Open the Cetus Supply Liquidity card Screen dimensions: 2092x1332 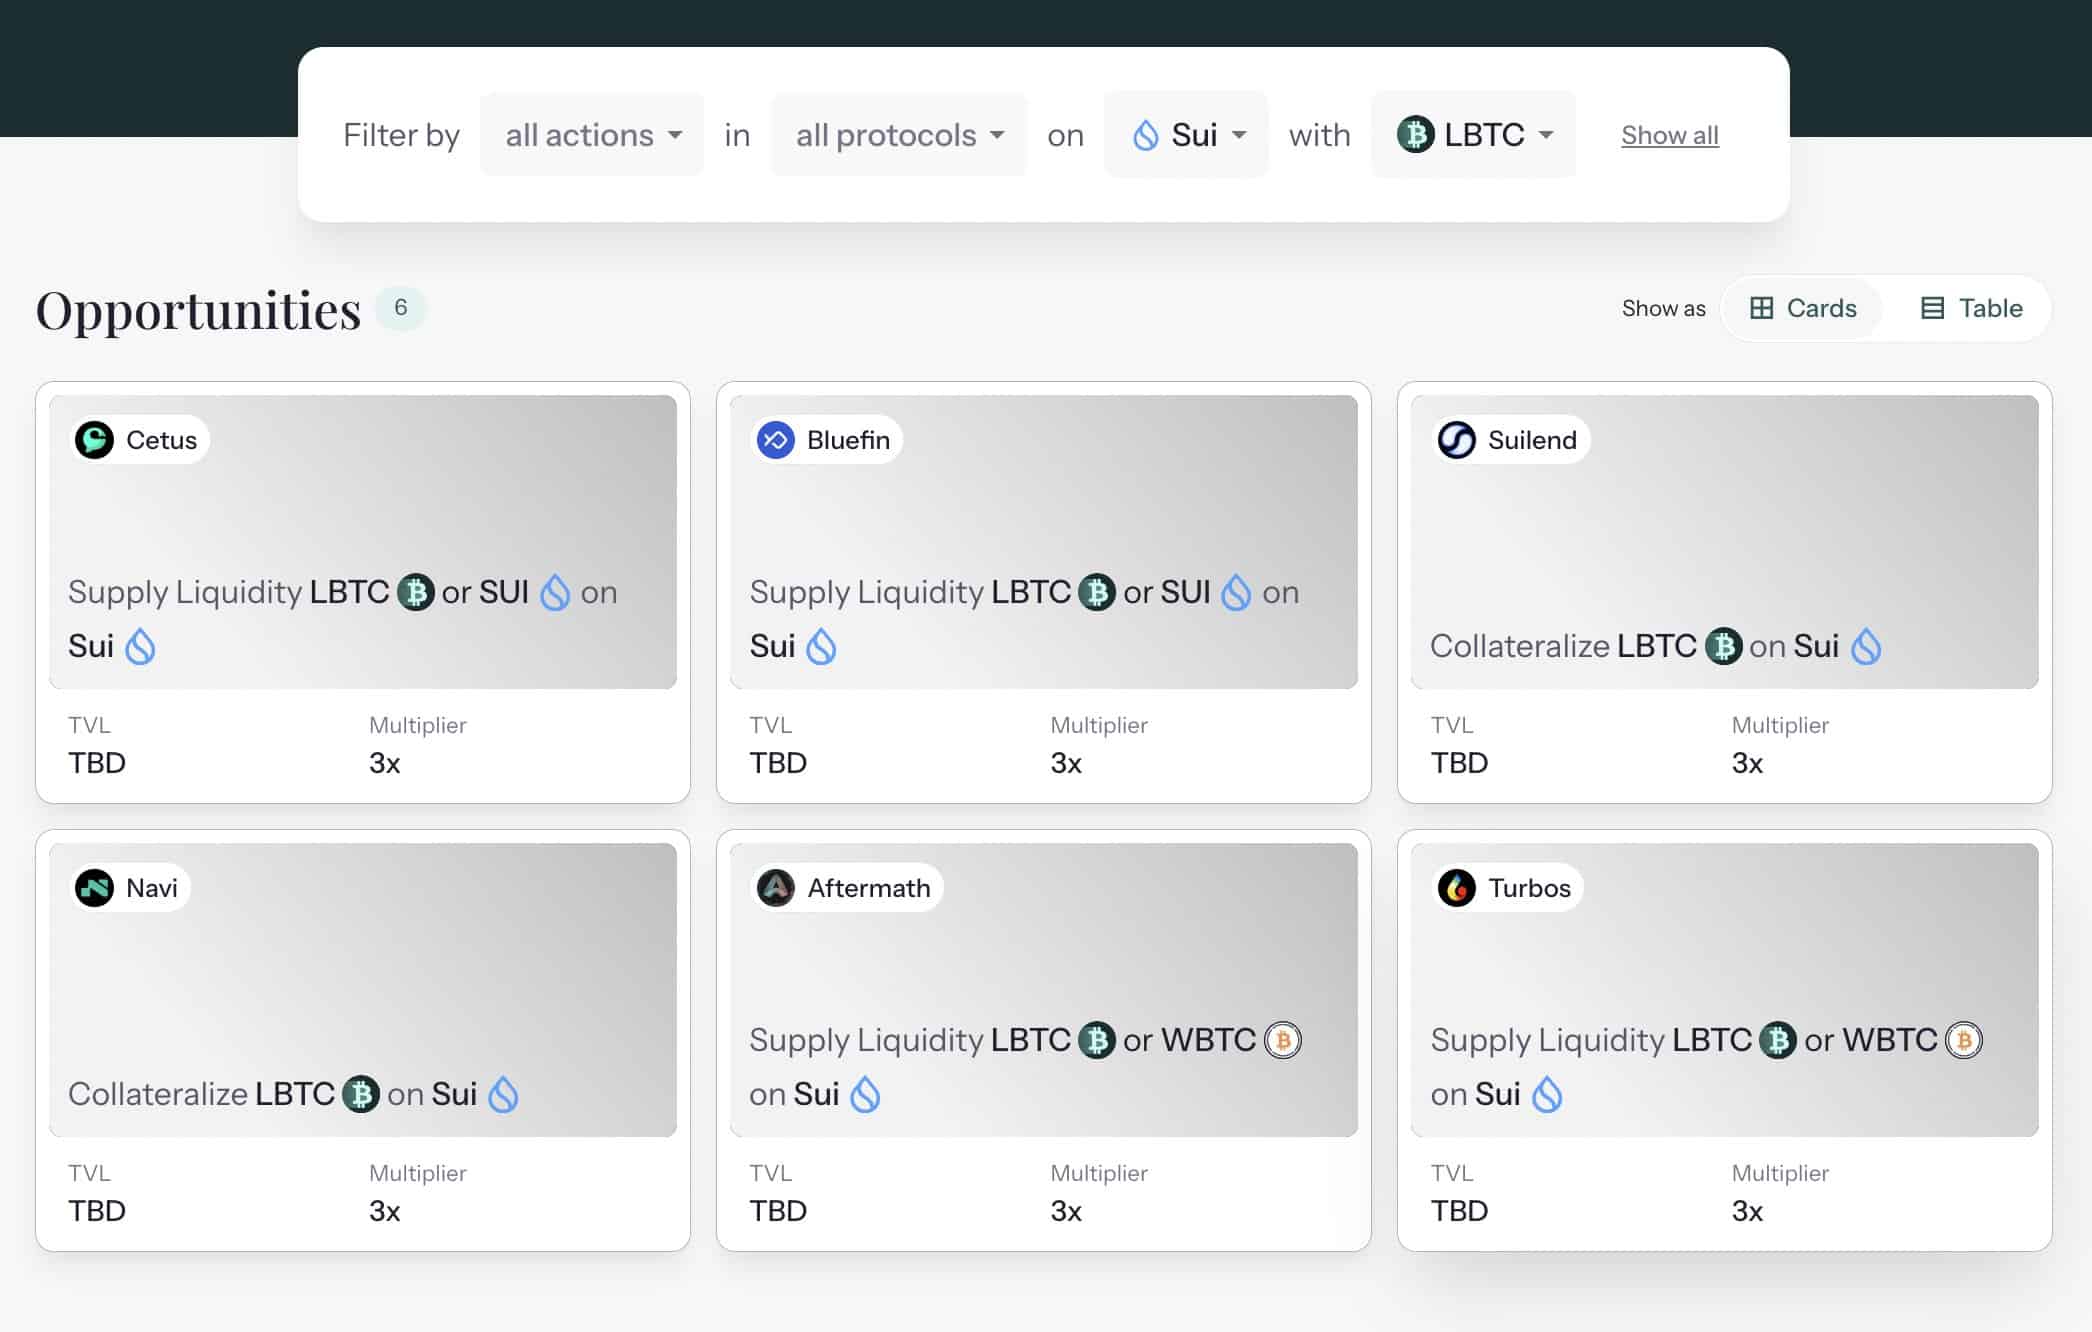tap(363, 592)
